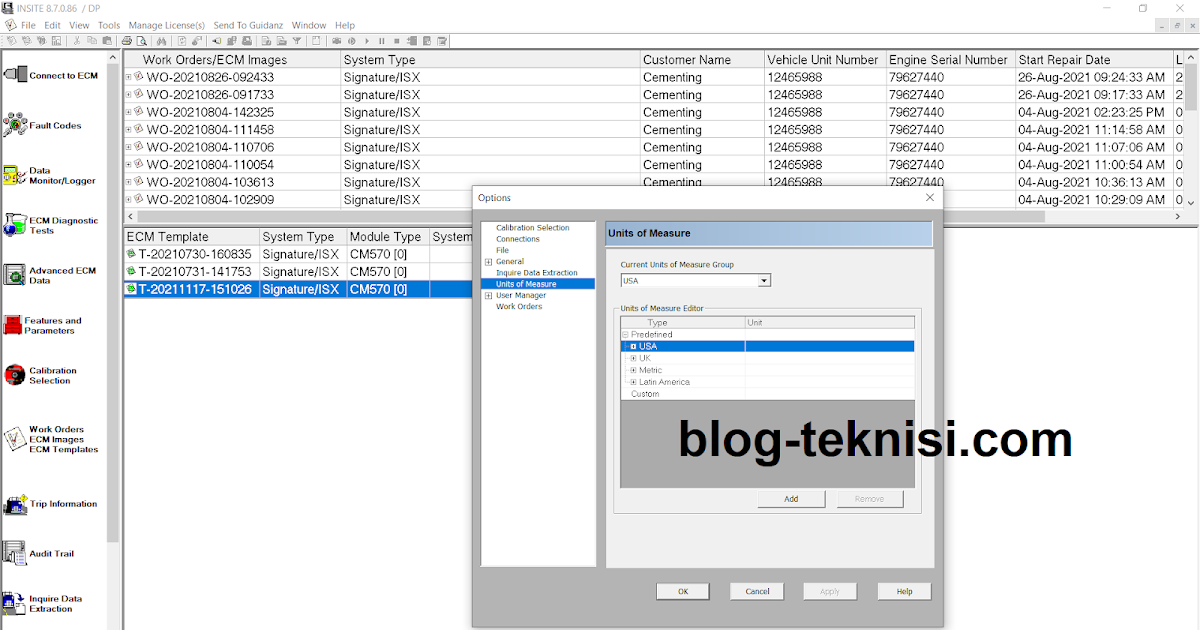Click the Find binoculars toolbar icon
1200x630 pixels.
pos(164,41)
